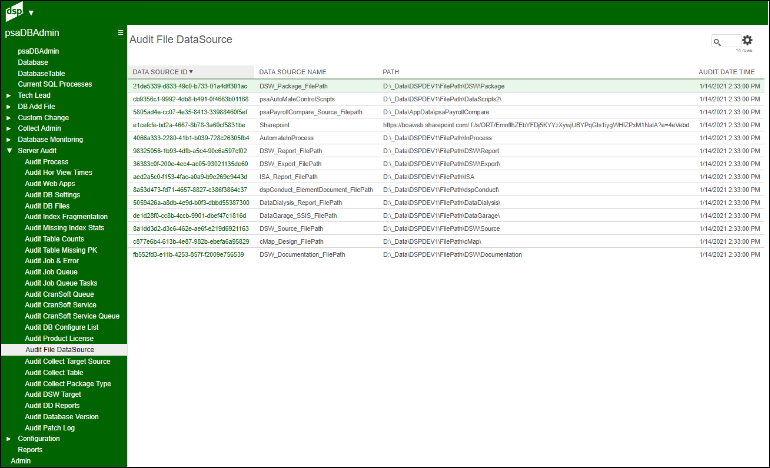Open Audit Job & Error

(x=52, y=261)
